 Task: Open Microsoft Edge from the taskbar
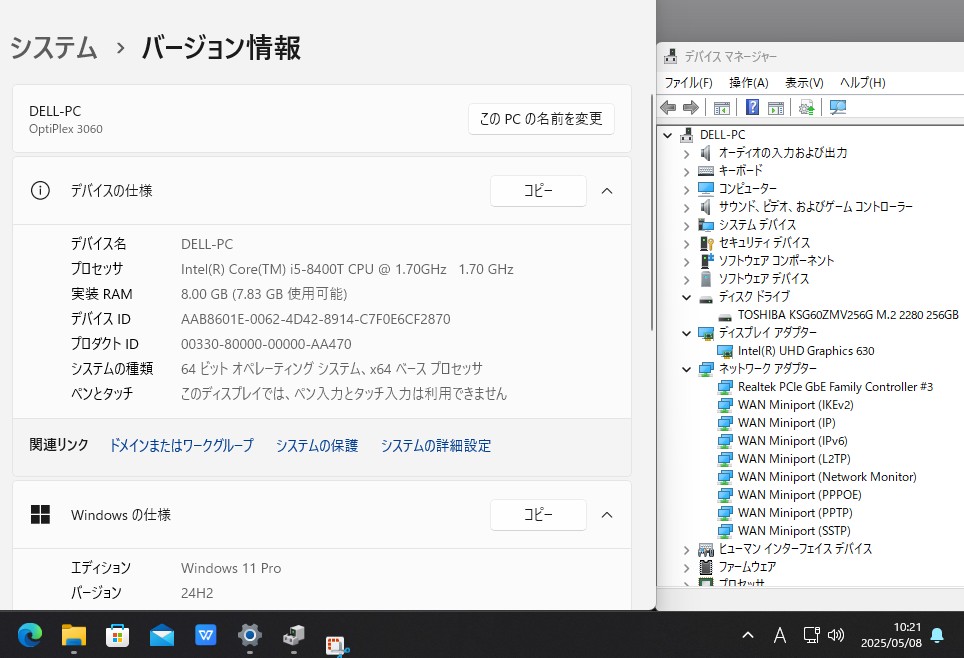click(x=30, y=635)
